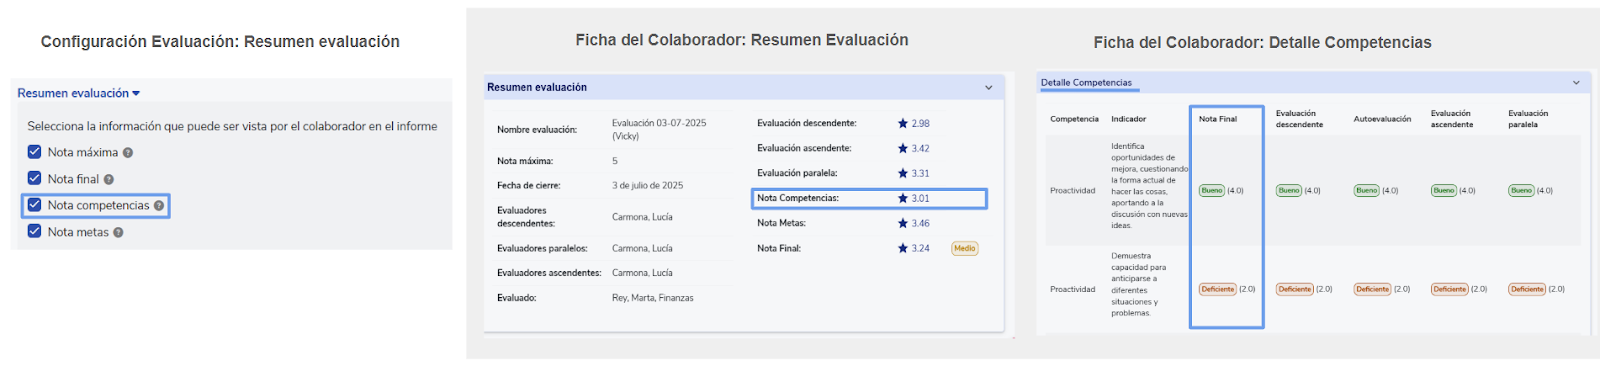The width and height of the screenshot is (1600, 366).
Task: Click Proactividad in the Demuestra capacidad row
Action: 1073,289
